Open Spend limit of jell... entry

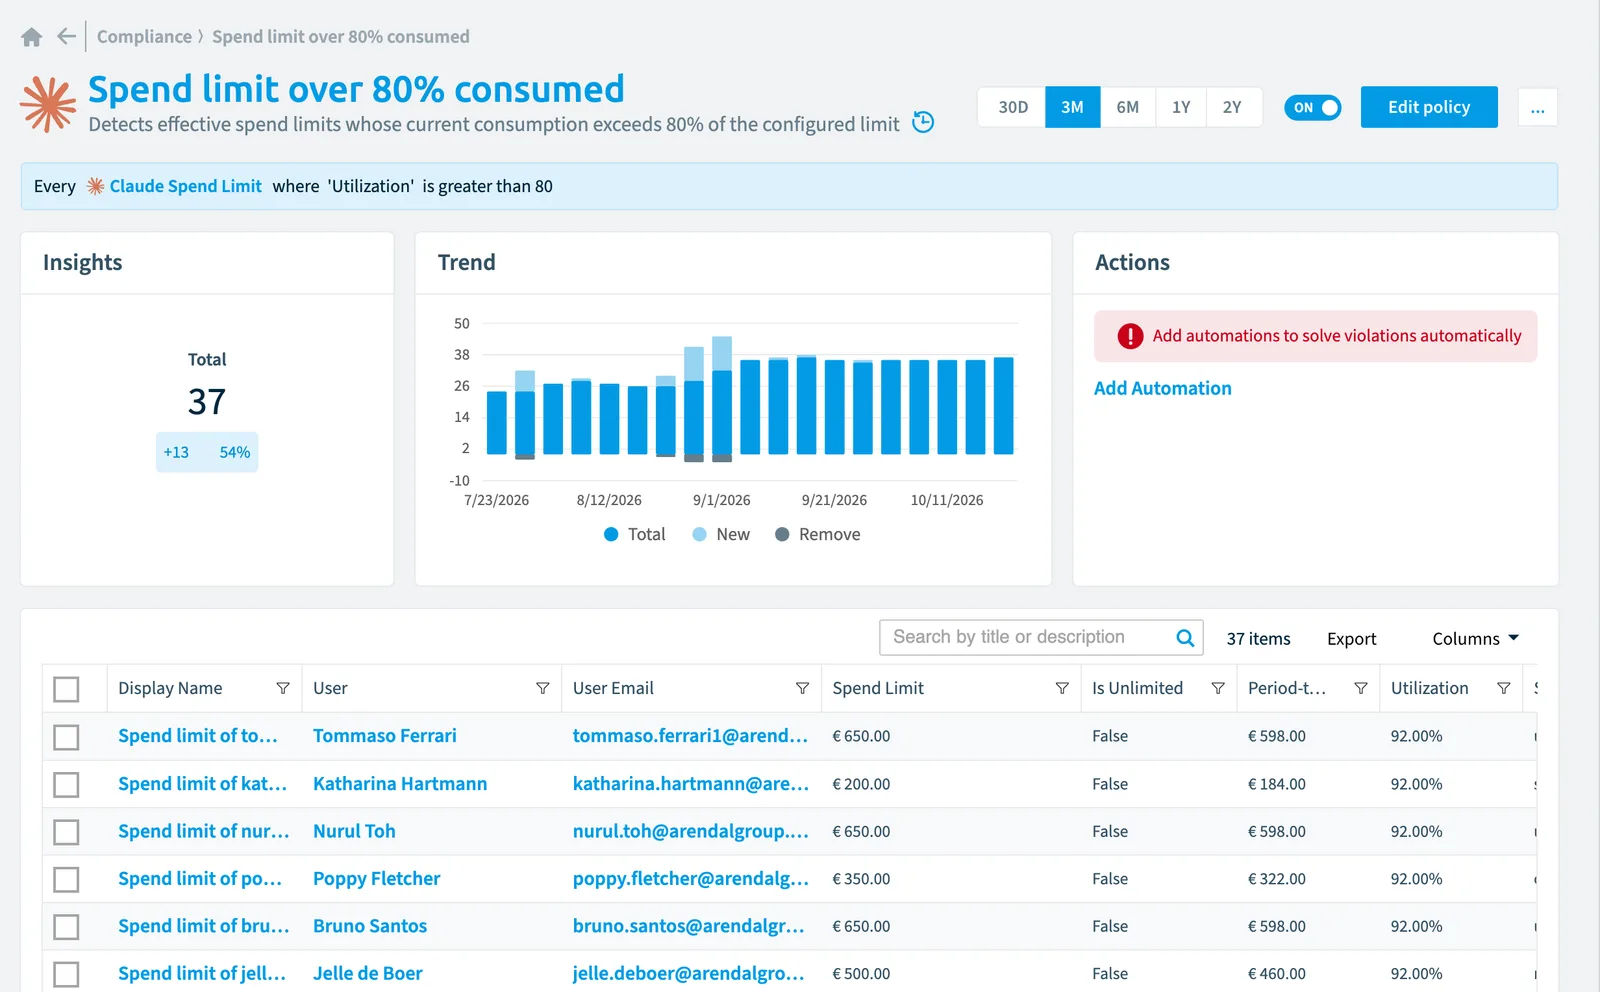[202, 973]
